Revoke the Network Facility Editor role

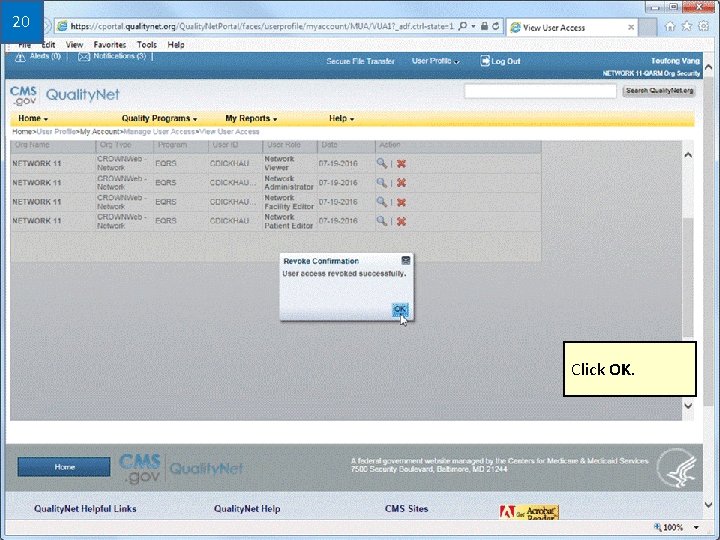pyautogui.click(x=401, y=202)
